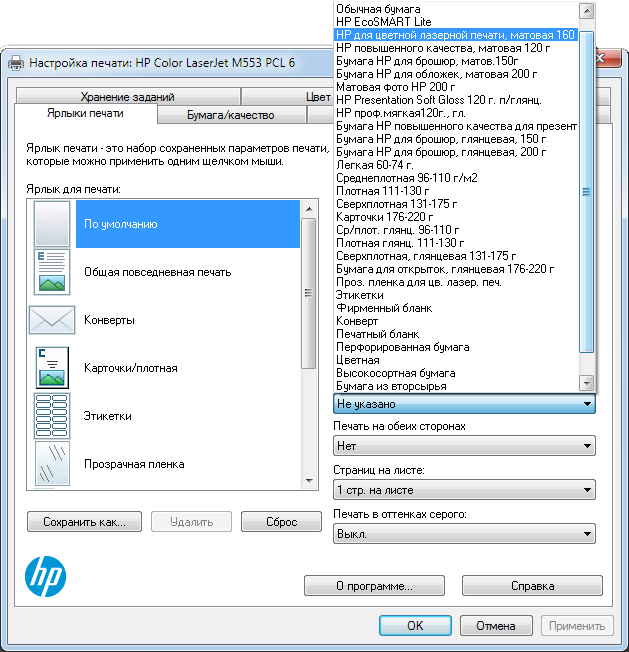Select По умолчанию print shortcut
Viewport: 629px width, 652px height.
point(187,224)
